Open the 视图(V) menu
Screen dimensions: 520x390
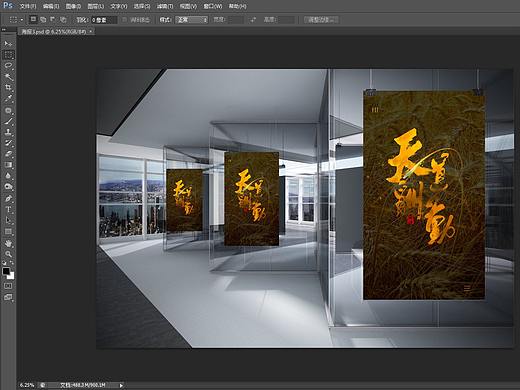point(188,6)
